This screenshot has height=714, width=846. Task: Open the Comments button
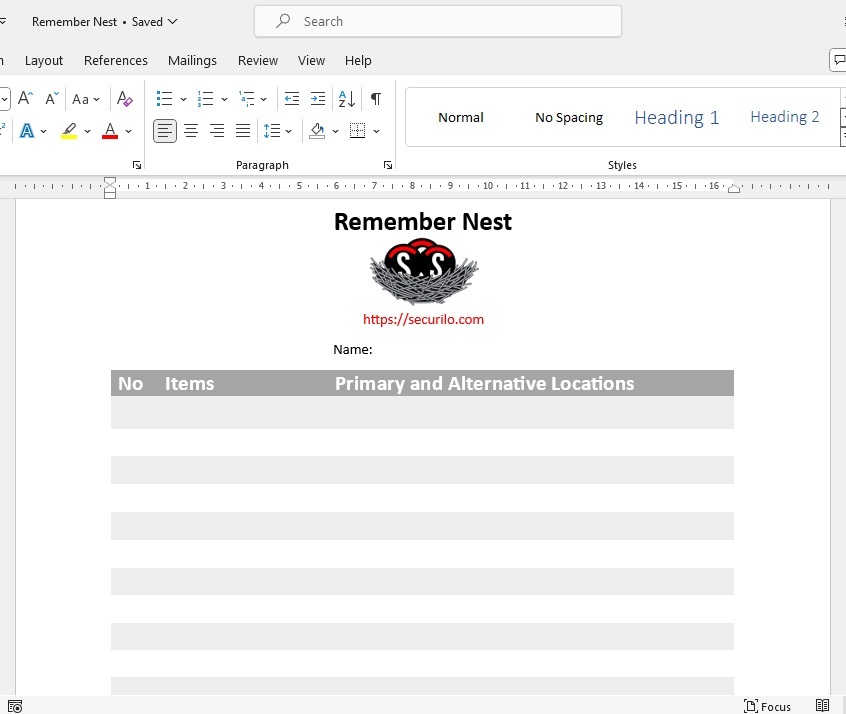838,60
